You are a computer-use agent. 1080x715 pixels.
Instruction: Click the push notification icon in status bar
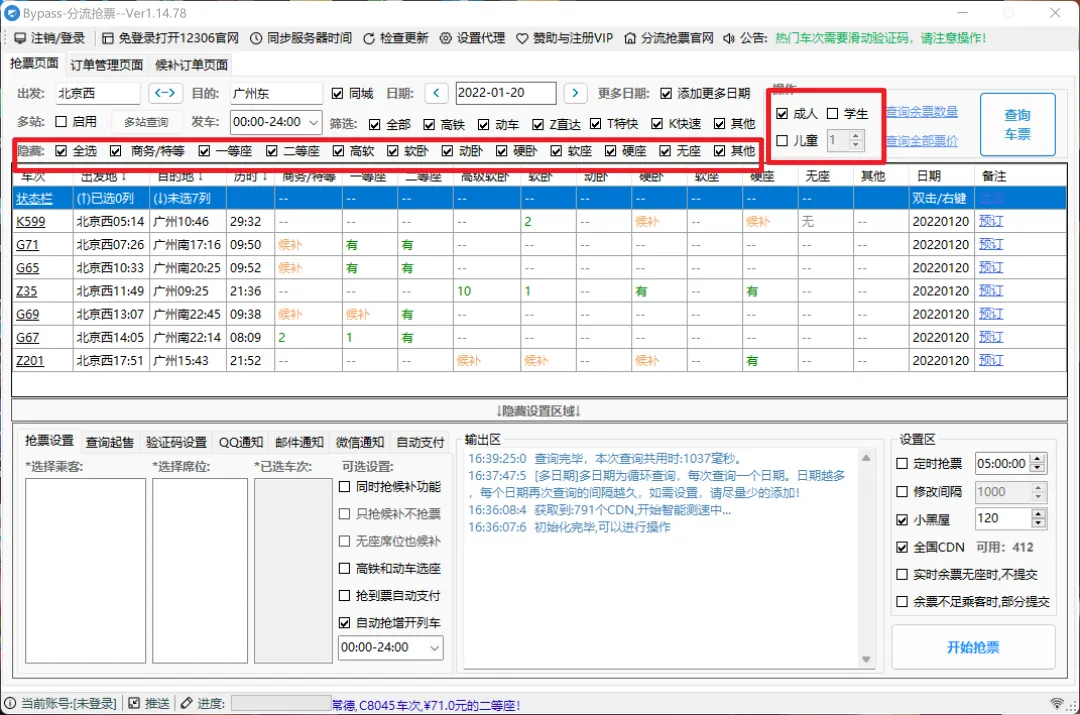point(134,703)
